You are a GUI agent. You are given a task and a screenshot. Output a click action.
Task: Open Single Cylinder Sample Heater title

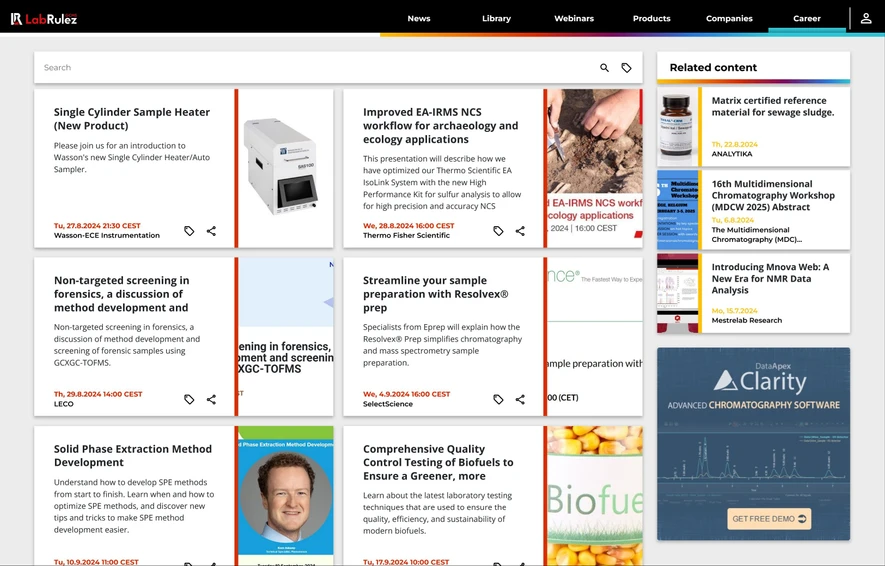click(132, 119)
